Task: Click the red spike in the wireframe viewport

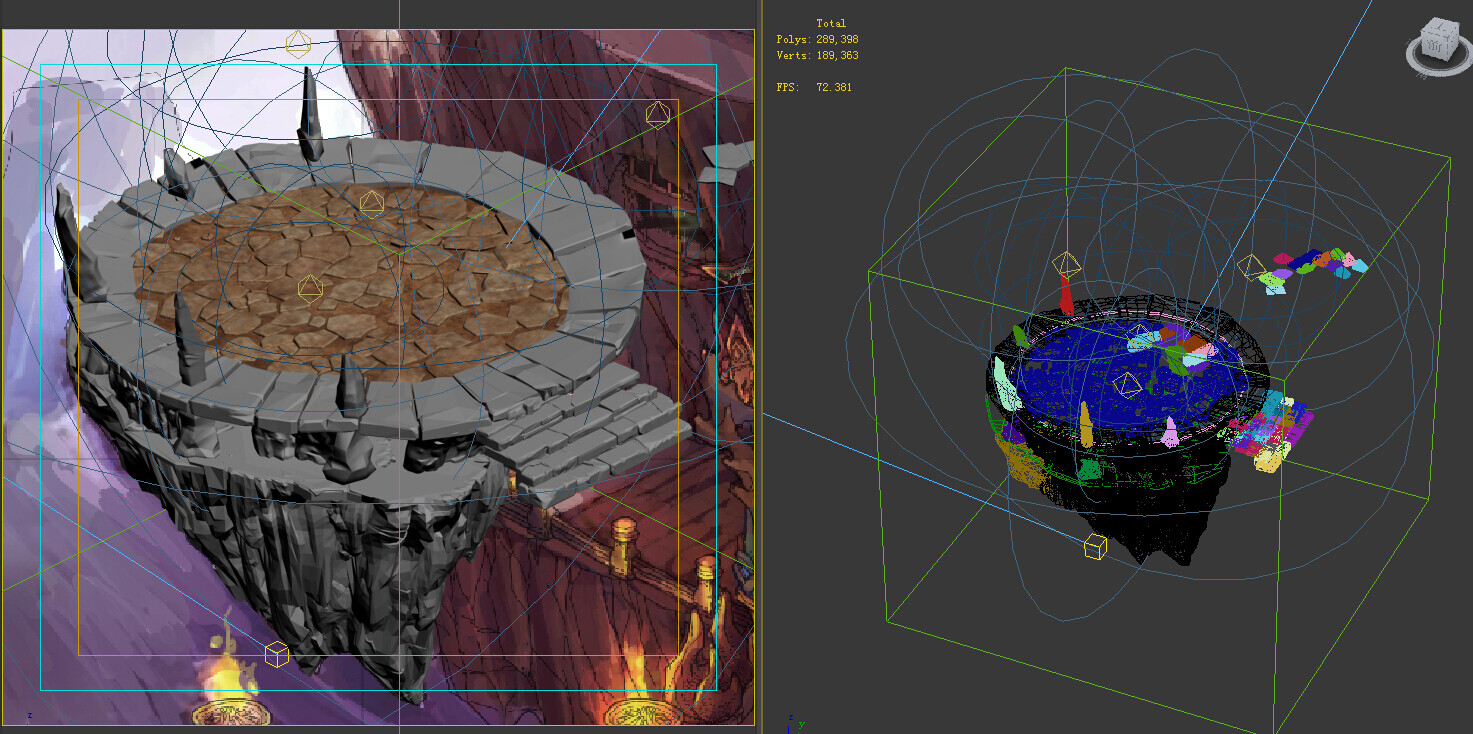Action: tap(1066, 296)
